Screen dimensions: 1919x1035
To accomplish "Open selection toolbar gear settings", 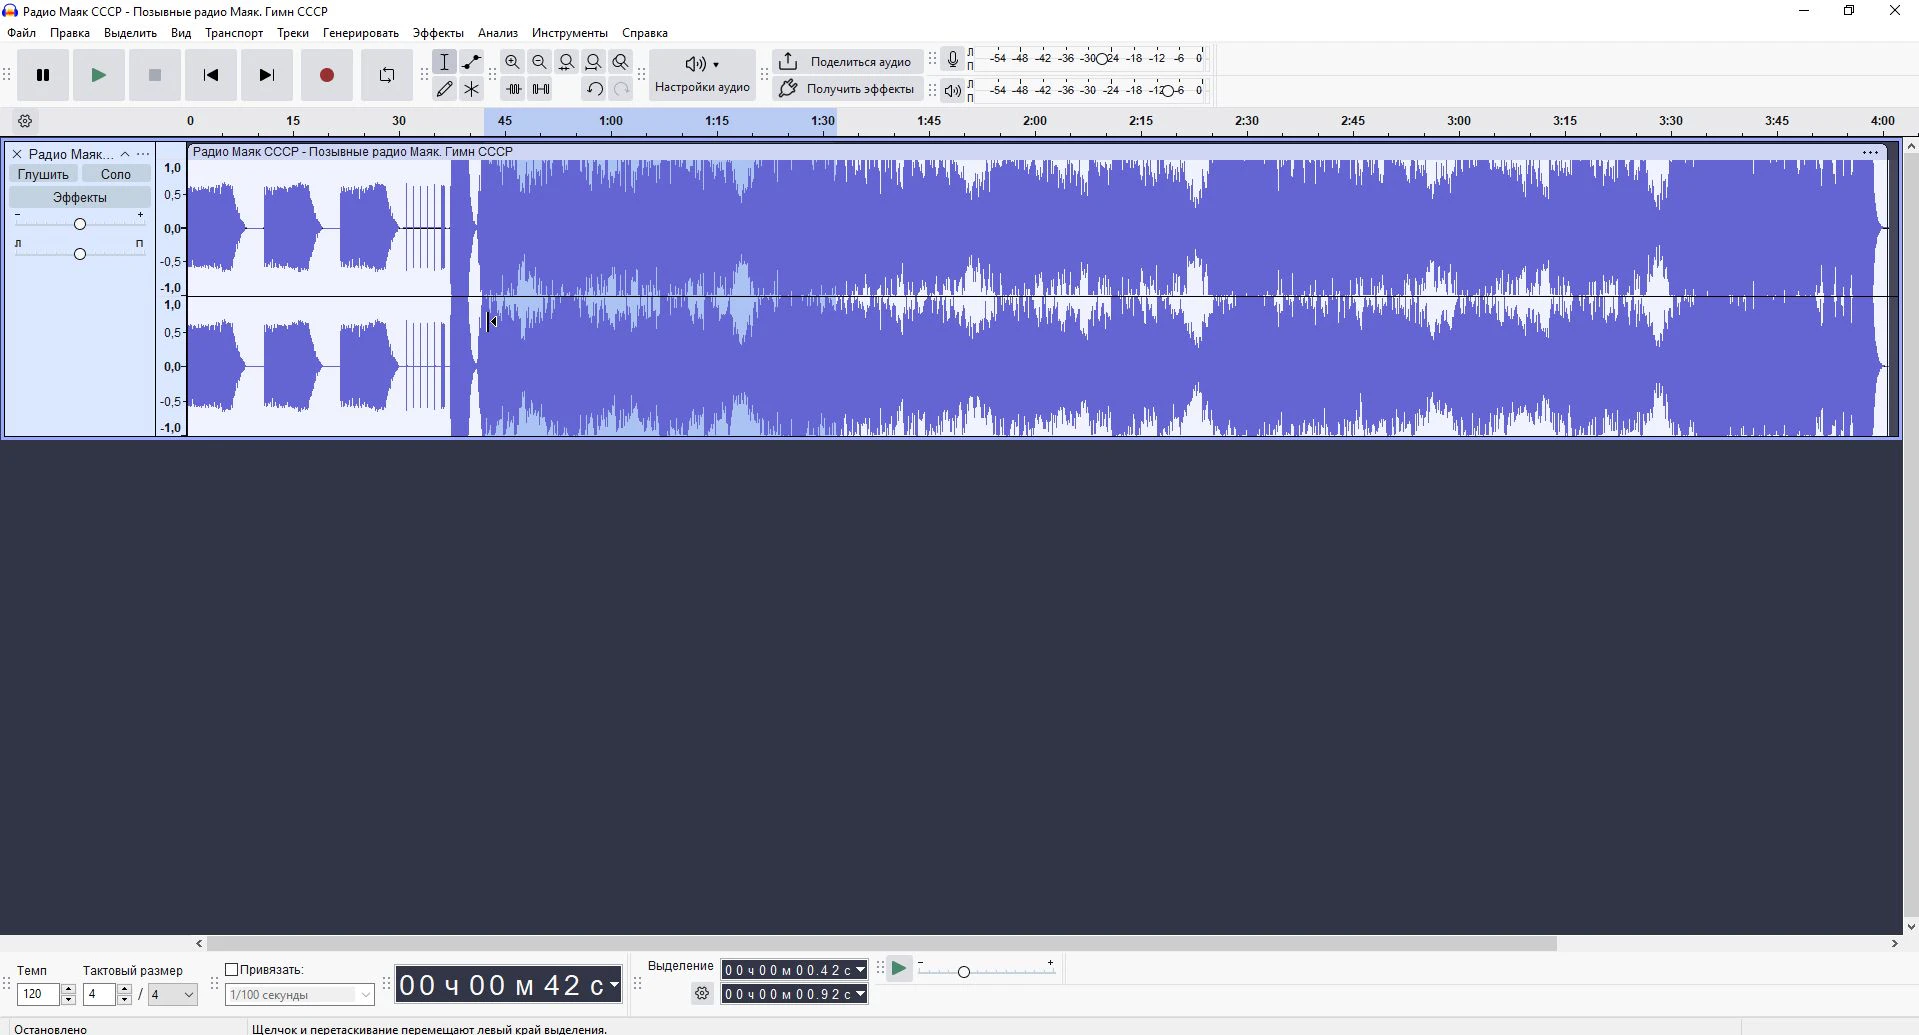I will pos(702,994).
